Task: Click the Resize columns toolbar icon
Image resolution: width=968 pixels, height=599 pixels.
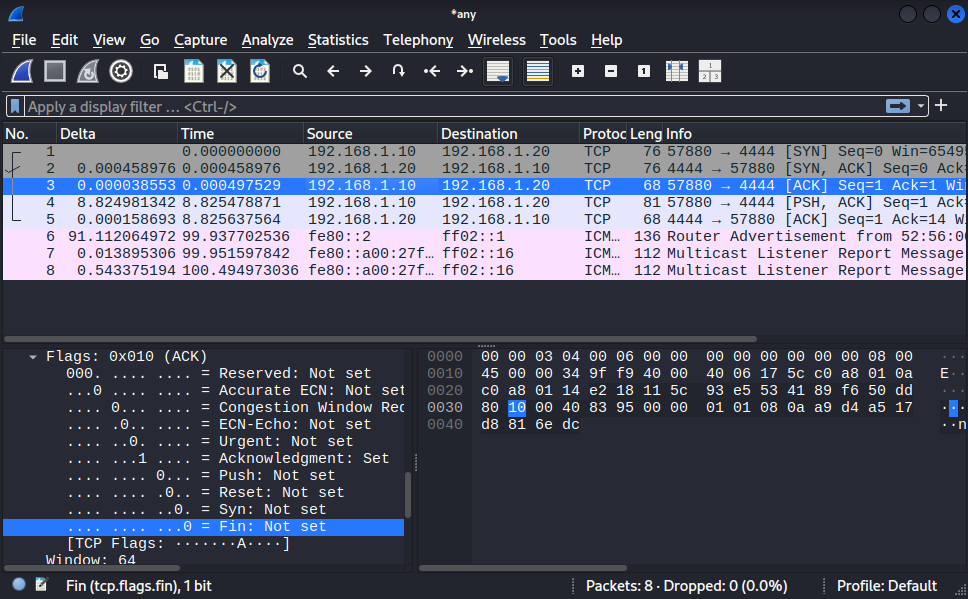Action: (677, 71)
